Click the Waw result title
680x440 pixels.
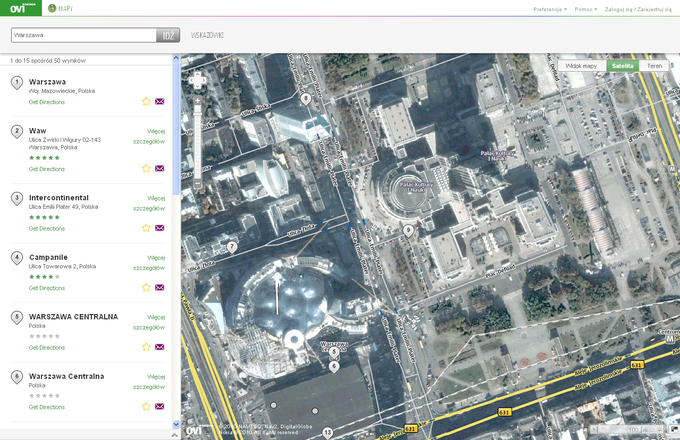click(x=37, y=131)
